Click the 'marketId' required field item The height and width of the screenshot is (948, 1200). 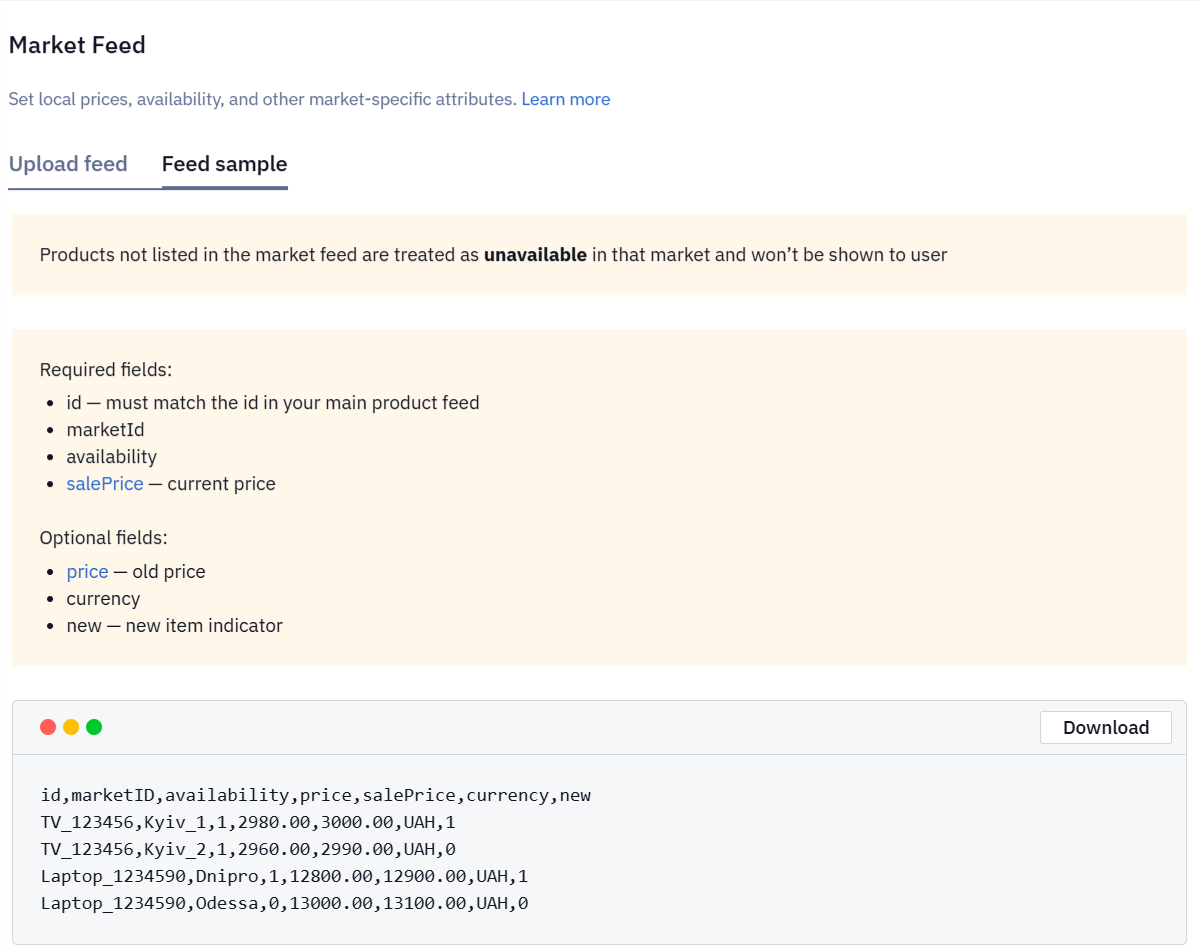click(x=105, y=430)
